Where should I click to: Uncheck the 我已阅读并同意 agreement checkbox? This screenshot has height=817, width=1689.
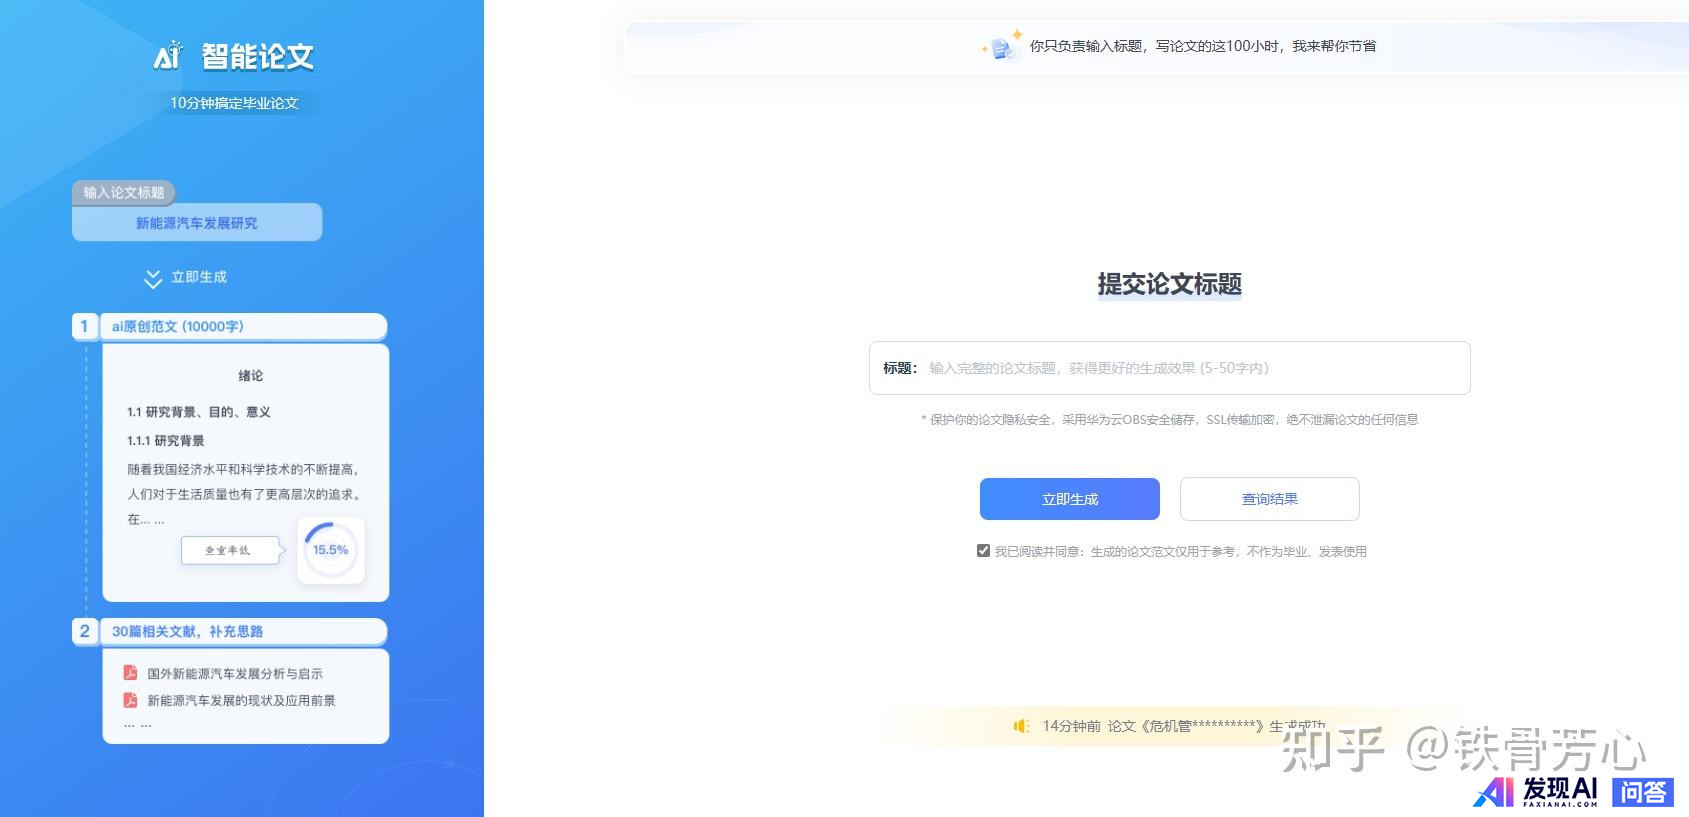tap(983, 551)
